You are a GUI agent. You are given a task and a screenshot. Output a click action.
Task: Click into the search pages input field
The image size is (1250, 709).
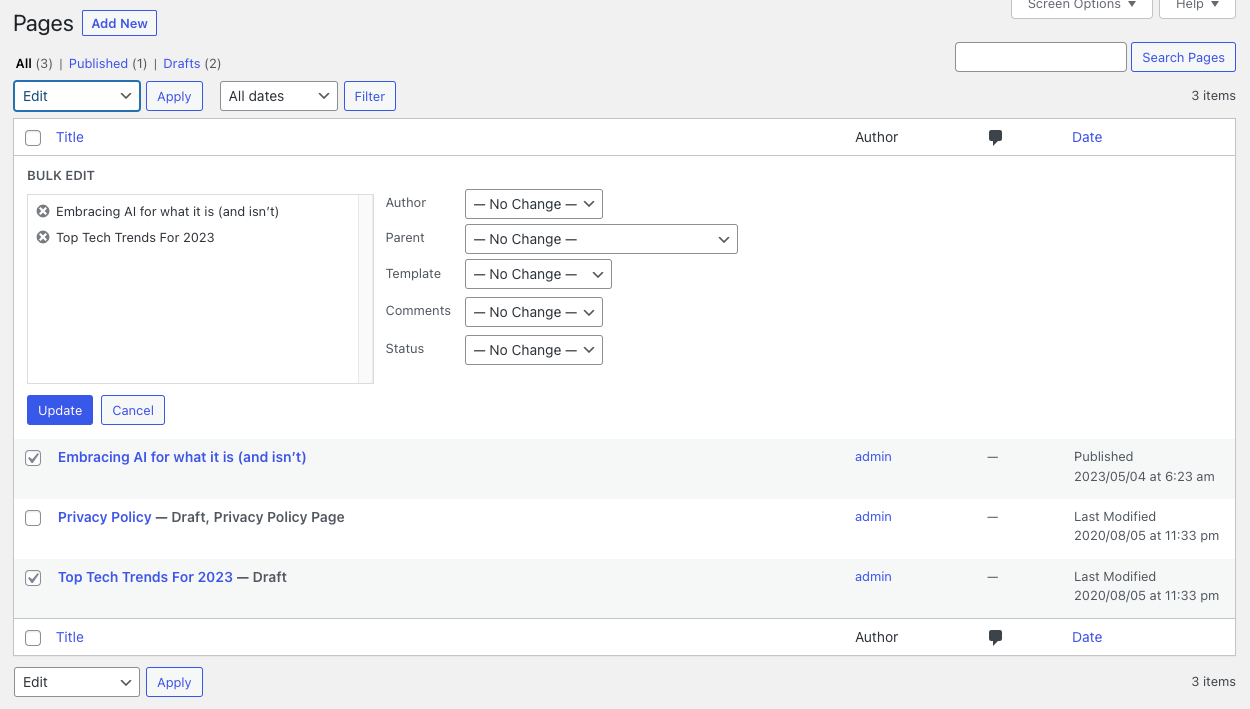point(1040,57)
